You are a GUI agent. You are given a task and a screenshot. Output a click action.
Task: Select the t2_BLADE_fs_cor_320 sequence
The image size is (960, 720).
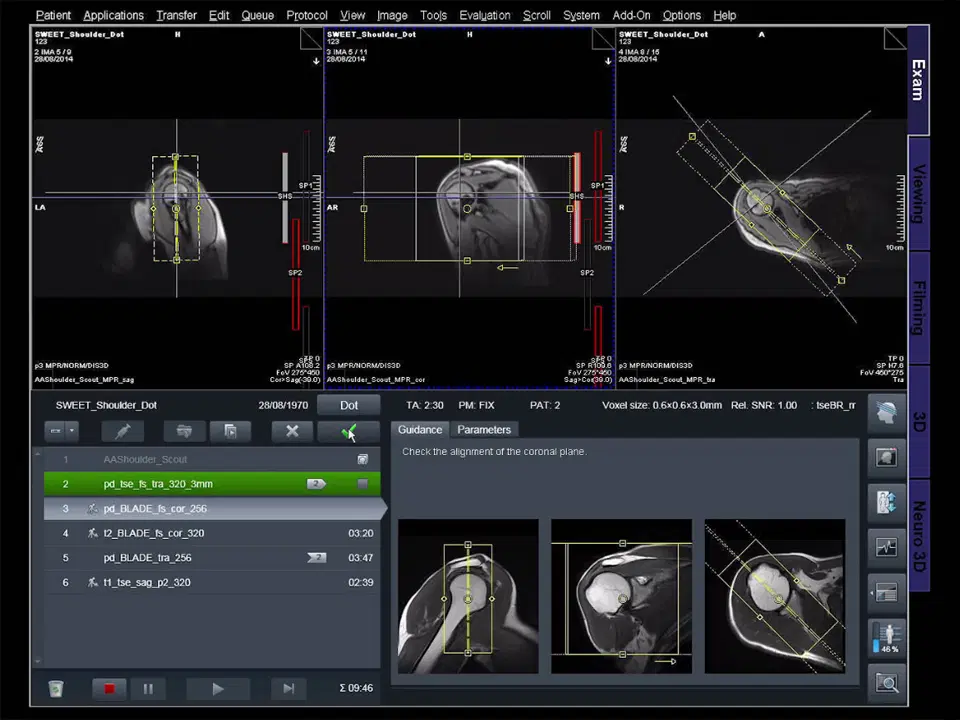pos(154,533)
